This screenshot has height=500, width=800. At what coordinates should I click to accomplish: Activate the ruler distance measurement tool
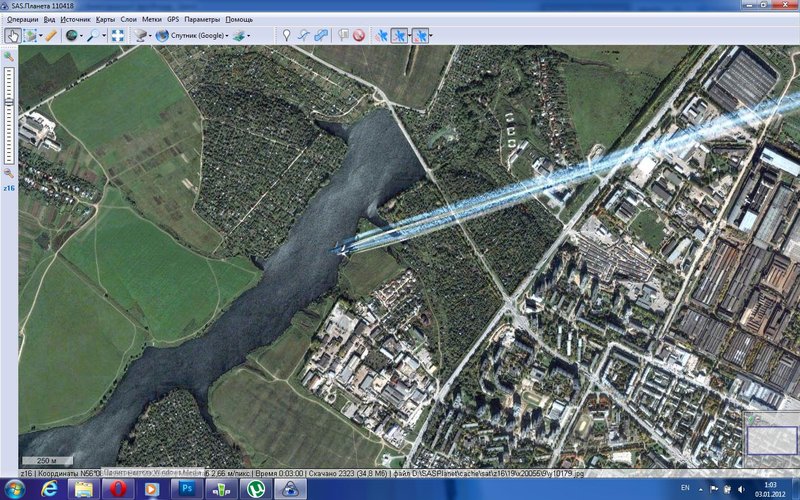click(51, 35)
